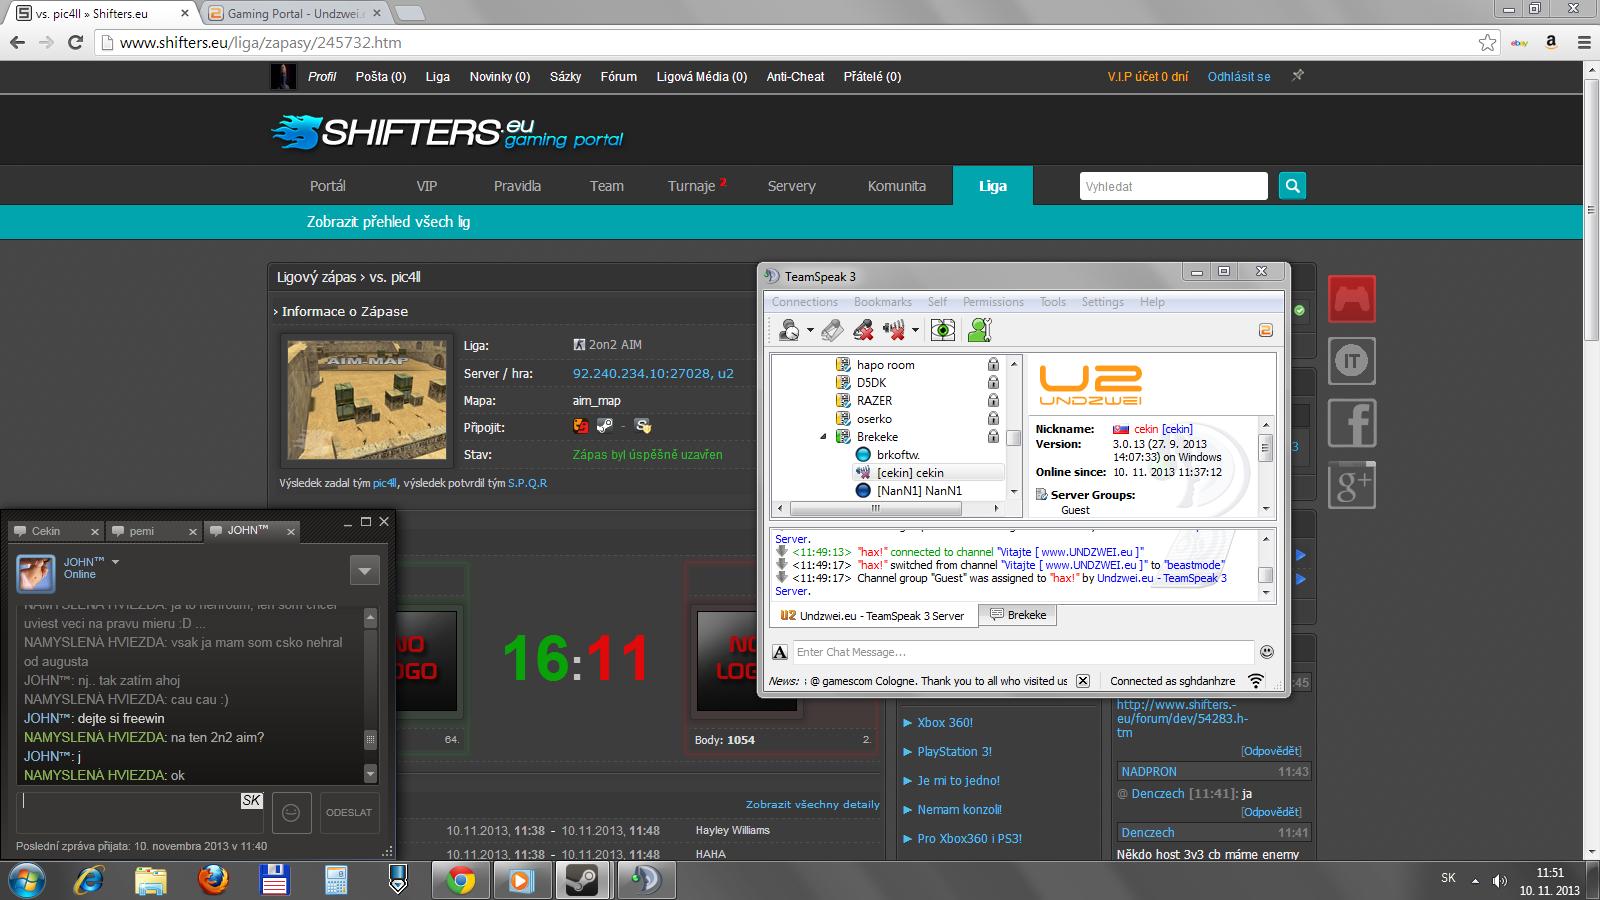Viewport: 1600px width, 900px height.
Task: Click the volume icon in system tray
Action: tap(1499, 880)
